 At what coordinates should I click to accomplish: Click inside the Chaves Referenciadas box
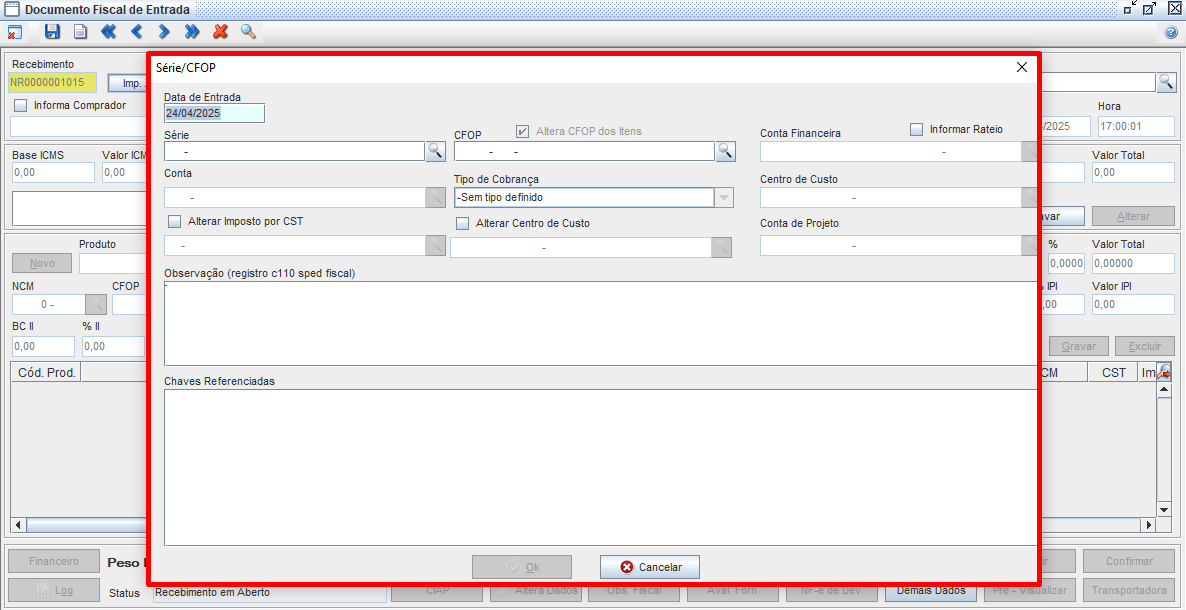coord(598,466)
